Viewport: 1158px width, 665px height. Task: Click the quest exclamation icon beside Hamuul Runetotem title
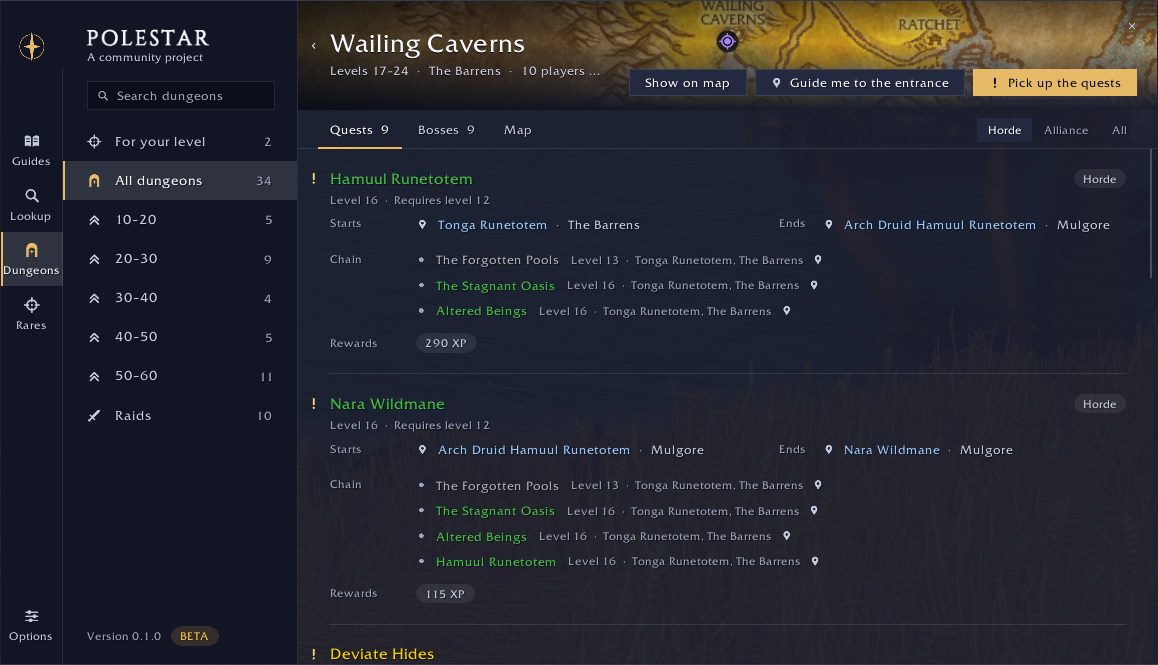[x=314, y=179]
